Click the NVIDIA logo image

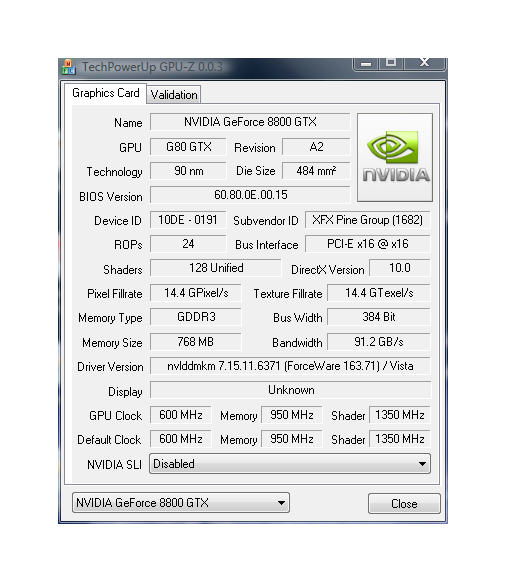(395, 157)
